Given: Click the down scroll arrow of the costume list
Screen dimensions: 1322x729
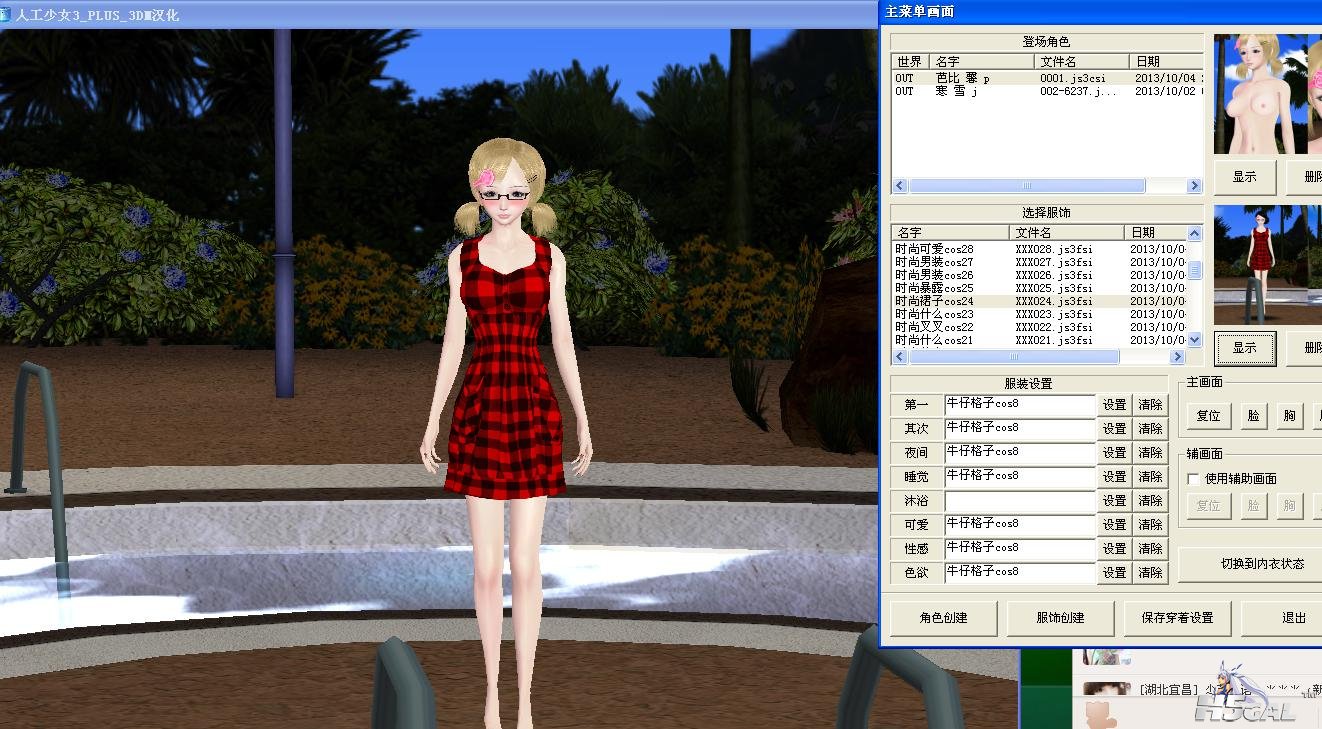Looking at the screenshot, I should (1195, 340).
